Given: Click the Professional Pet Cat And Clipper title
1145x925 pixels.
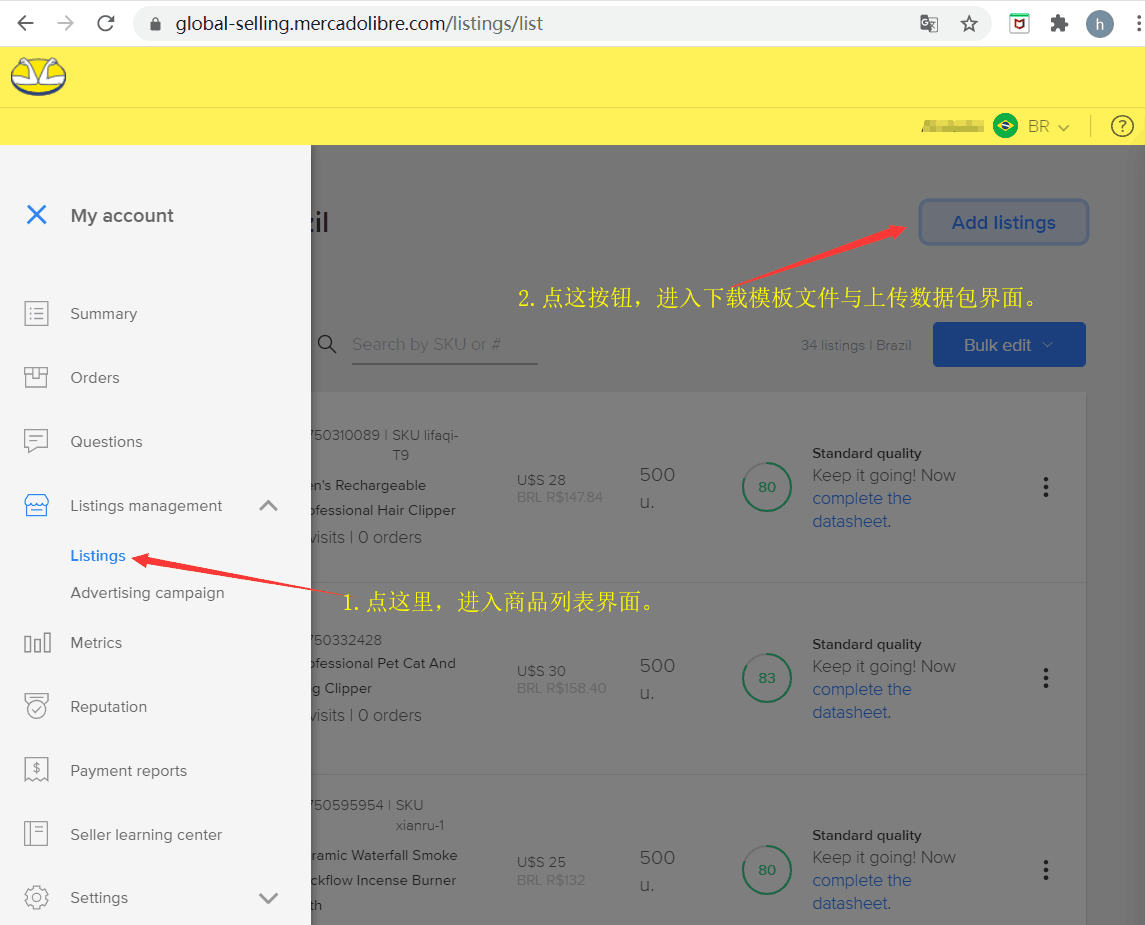Looking at the screenshot, I should point(384,676).
